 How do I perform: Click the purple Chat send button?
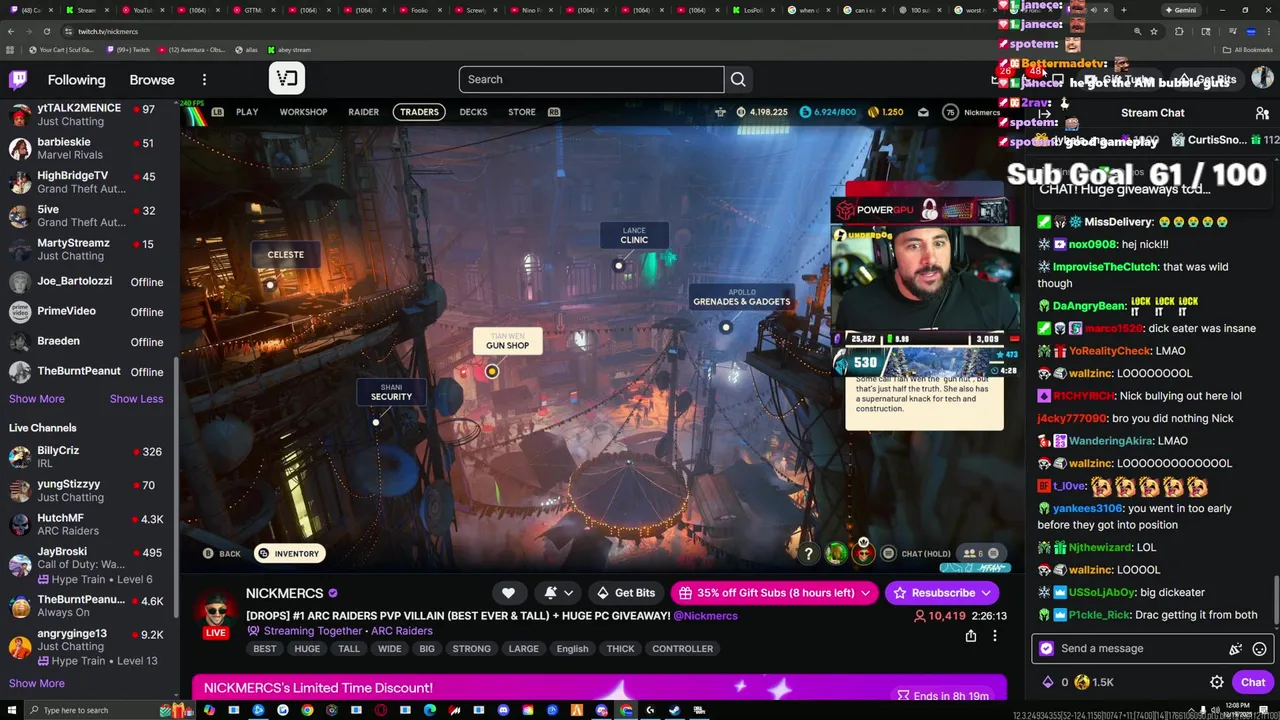point(1253,682)
